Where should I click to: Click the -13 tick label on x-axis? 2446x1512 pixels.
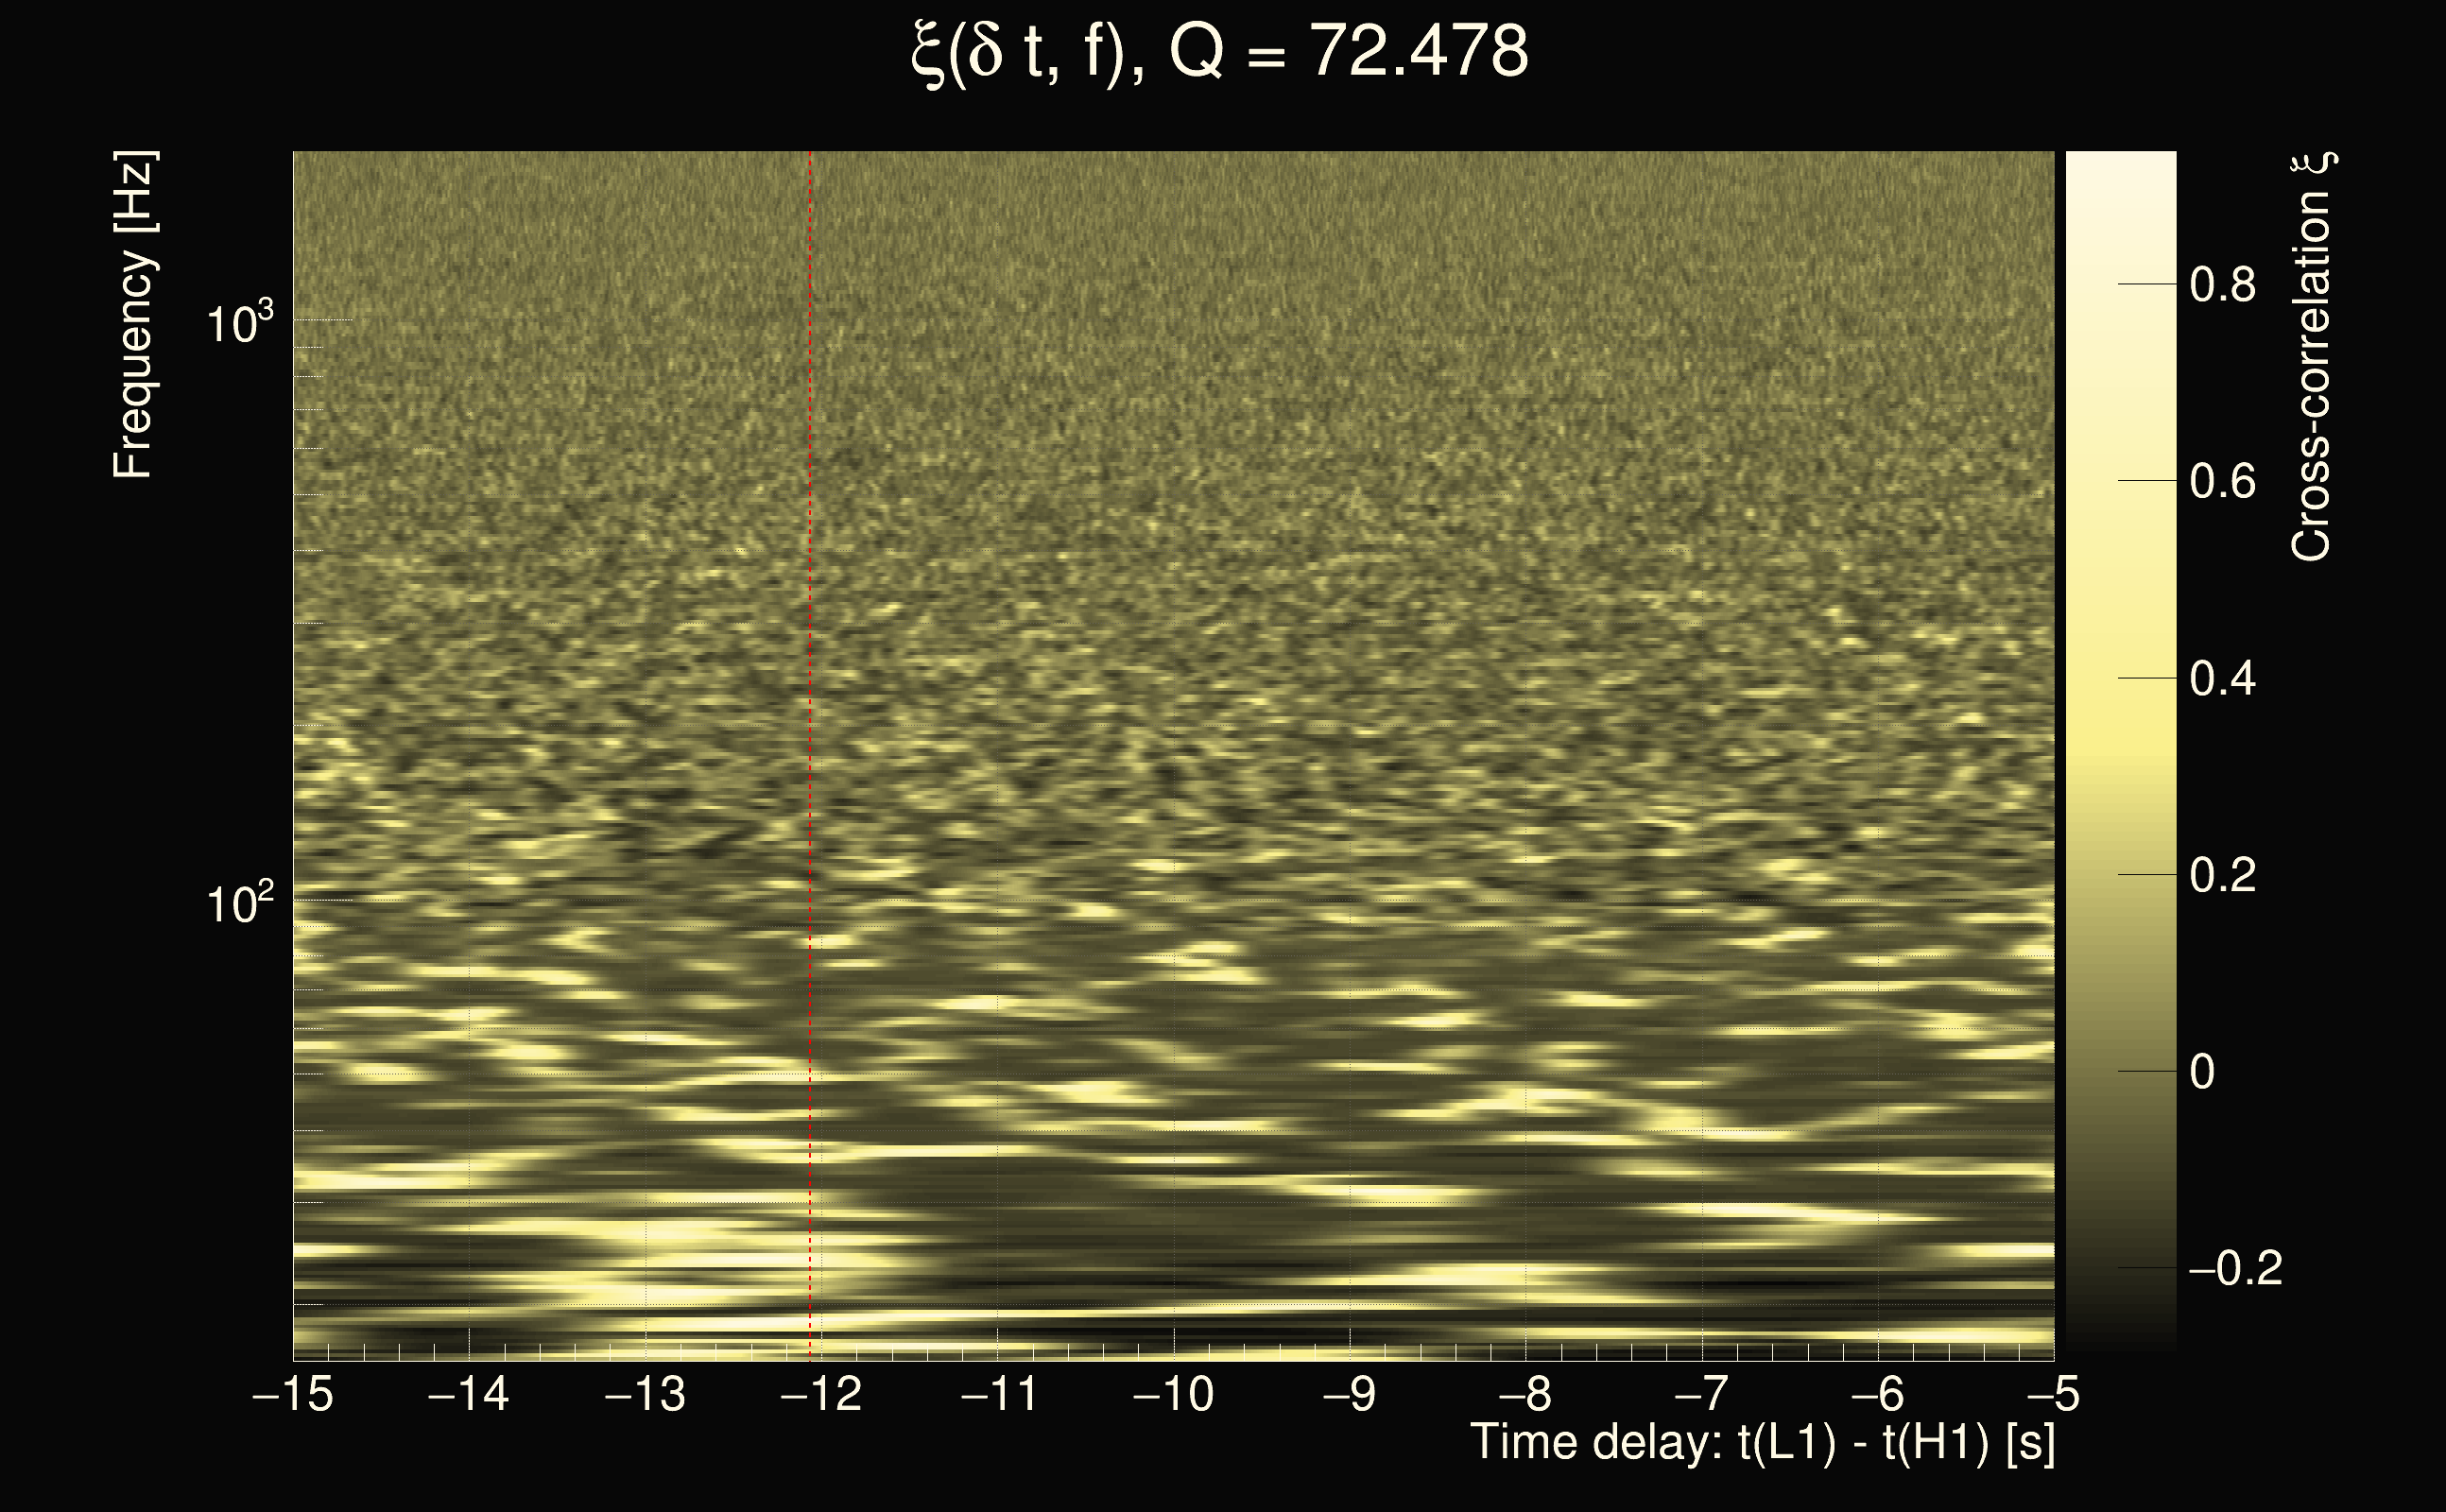[645, 1394]
